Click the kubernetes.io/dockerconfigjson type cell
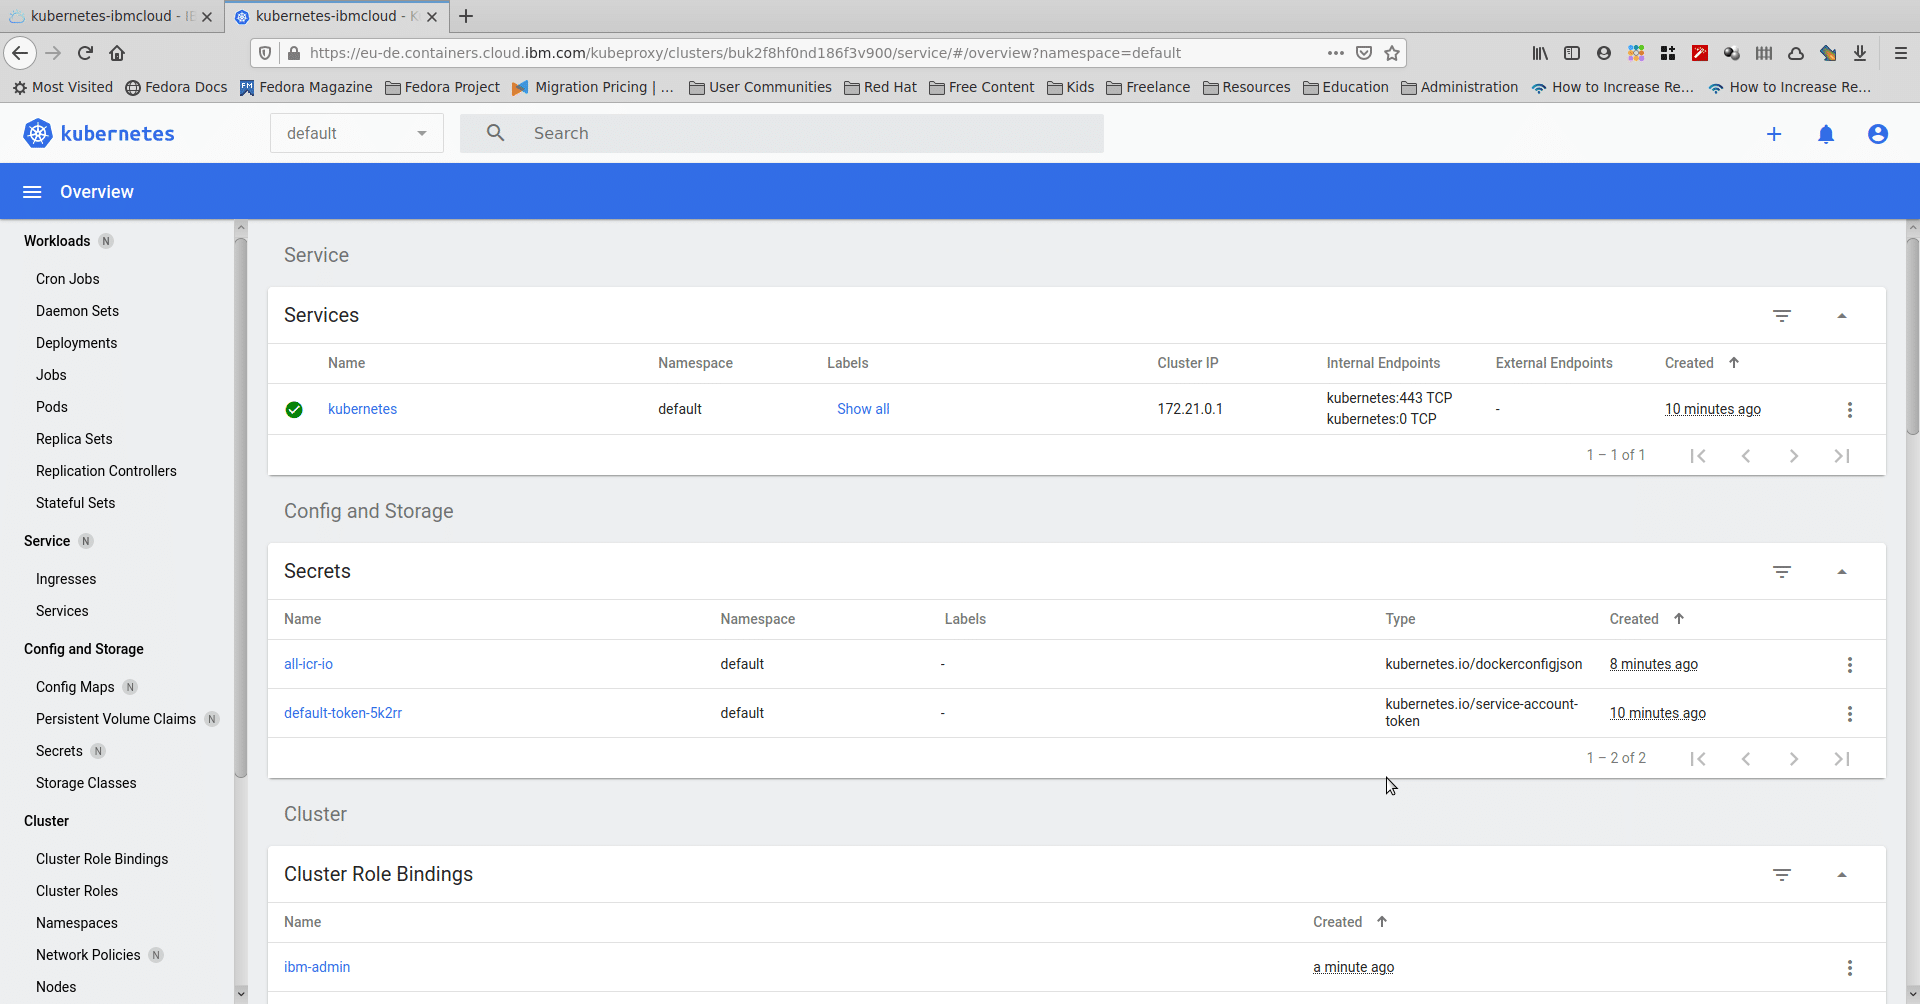The width and height of the screenshot is (1920, 1004). click(x=1484, y=664)
